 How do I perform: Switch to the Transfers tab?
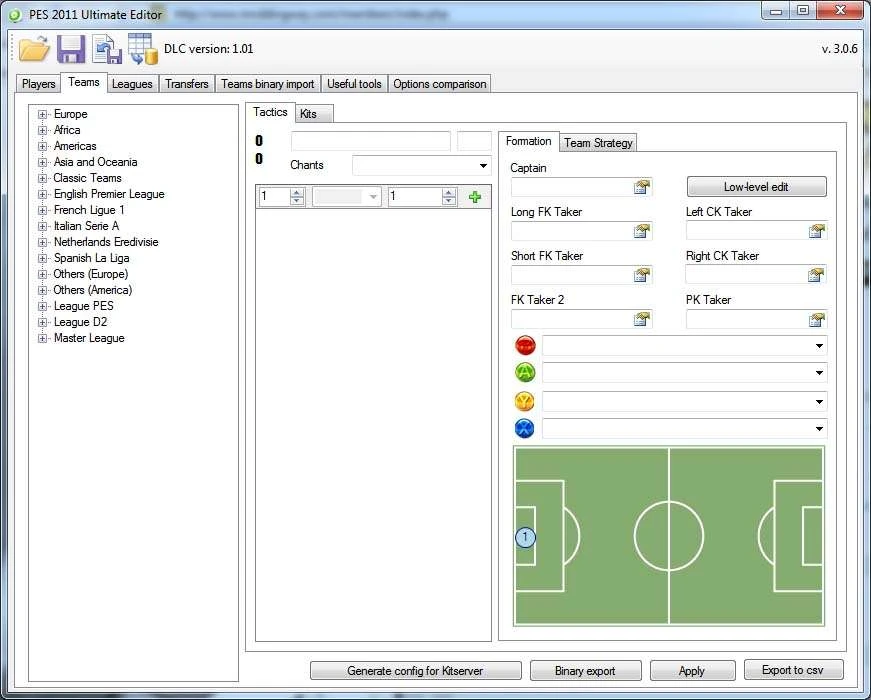[186, 83]
